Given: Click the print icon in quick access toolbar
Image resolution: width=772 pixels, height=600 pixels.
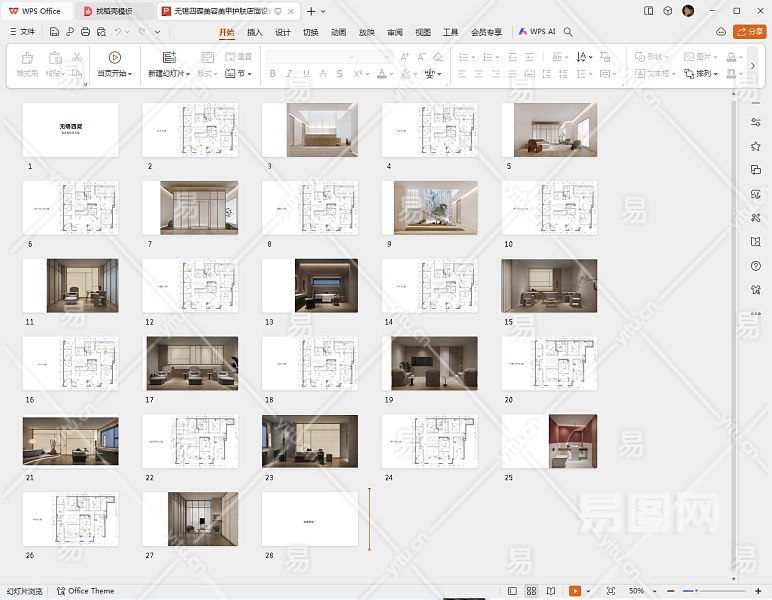Looking at the screenshot, I should click(x=86, y=32).
